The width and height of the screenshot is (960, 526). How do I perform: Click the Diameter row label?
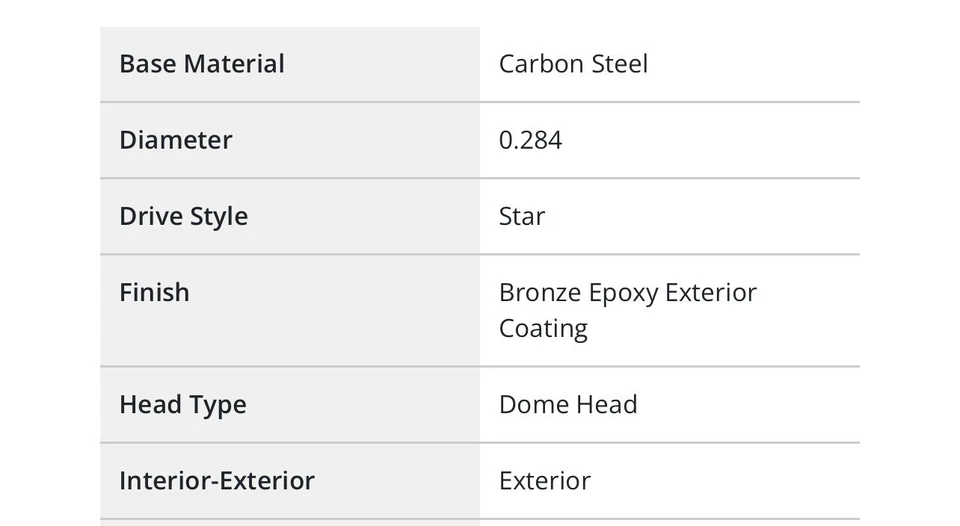(x=176, y=140)
